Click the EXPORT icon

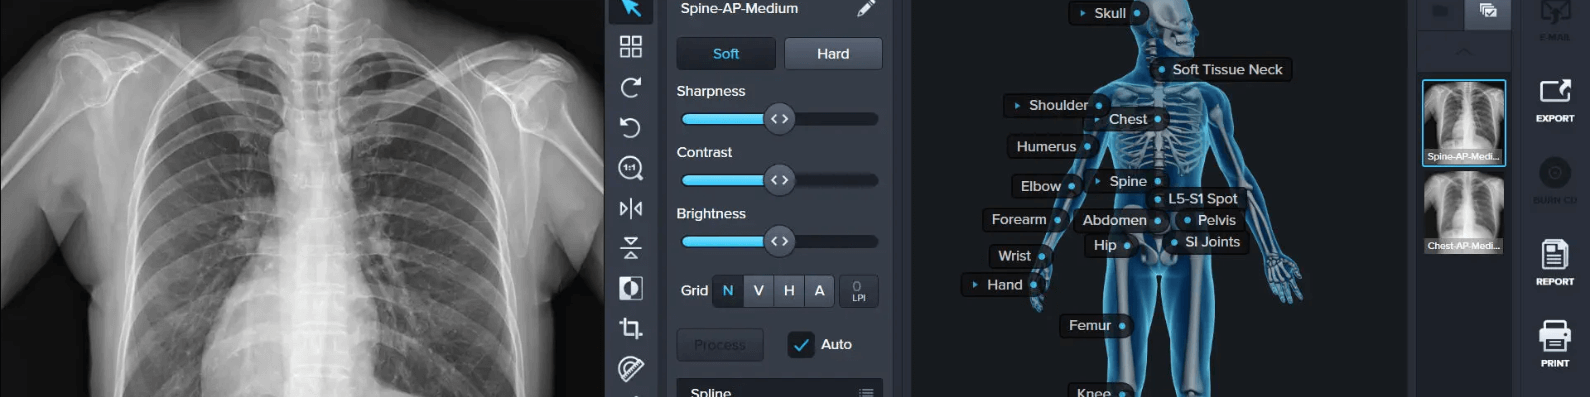[1554, 100]
